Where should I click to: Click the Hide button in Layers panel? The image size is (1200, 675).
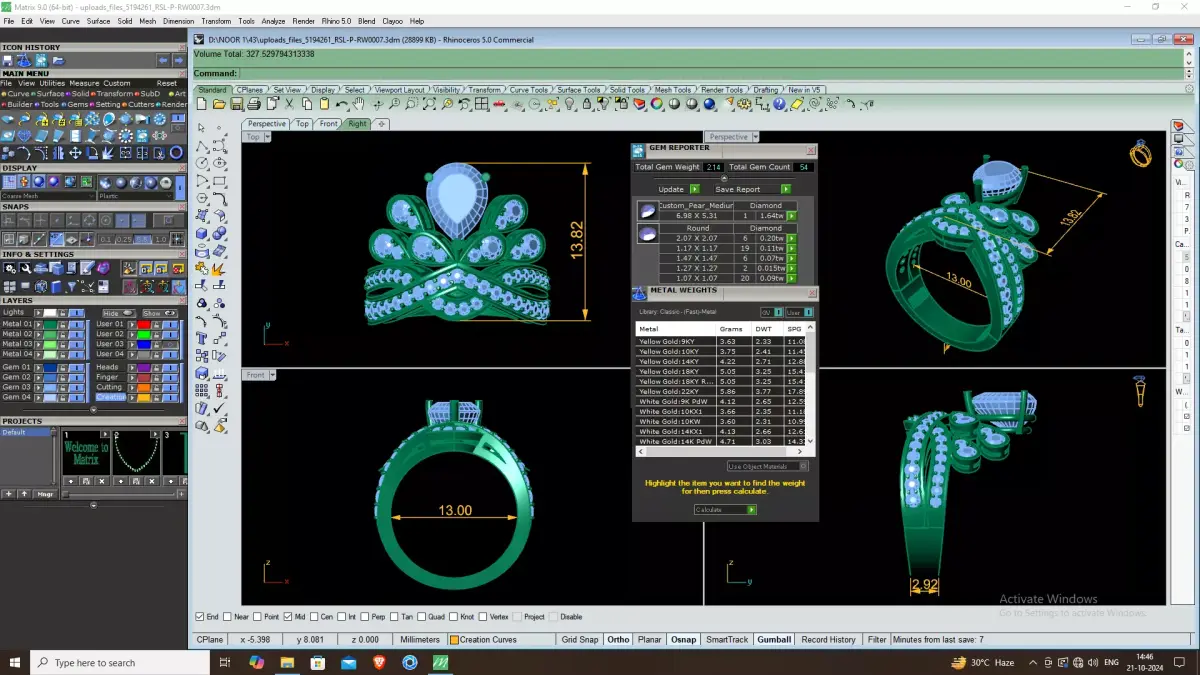118,313
